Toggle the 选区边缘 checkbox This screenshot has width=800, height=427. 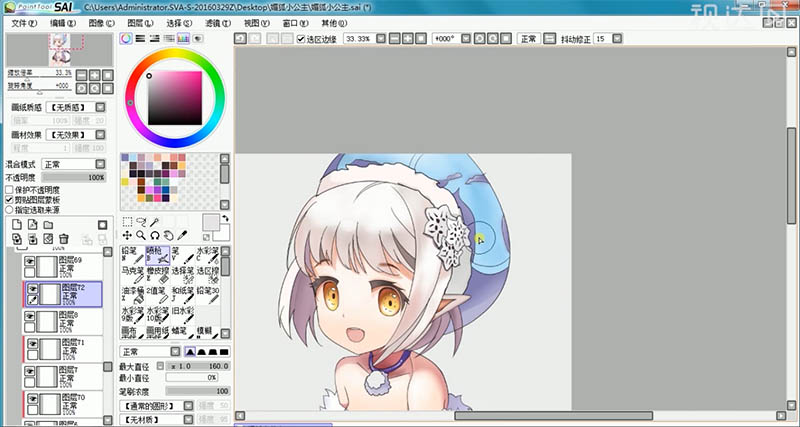(x=301, y=39)
